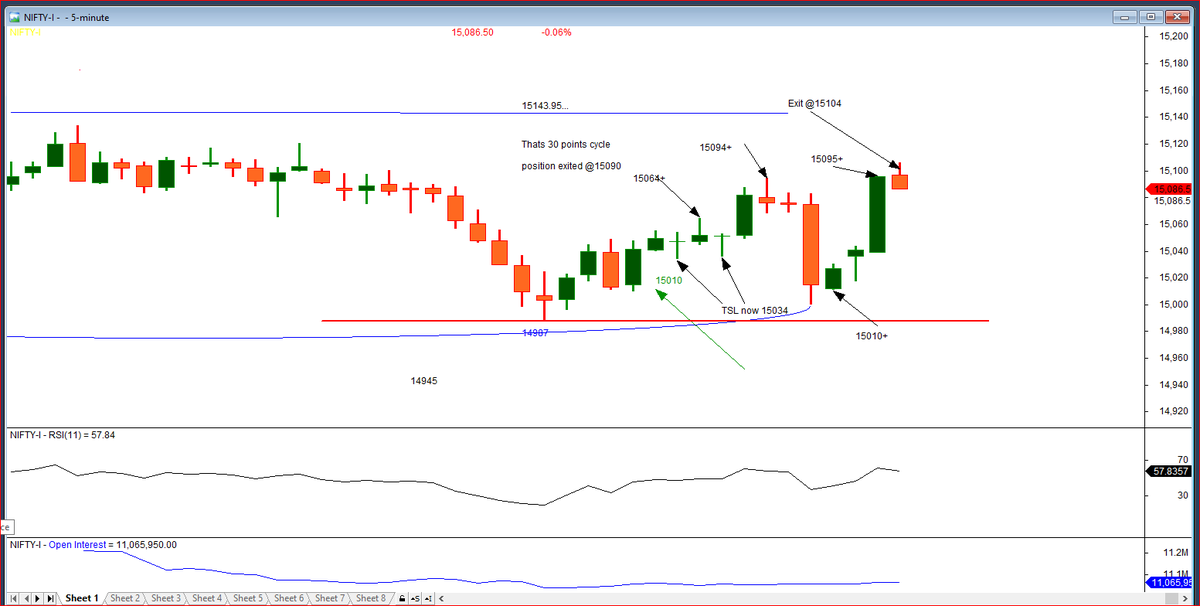Click the RSI axis level 70 label
The image size is (1200, 606).
1181,459
